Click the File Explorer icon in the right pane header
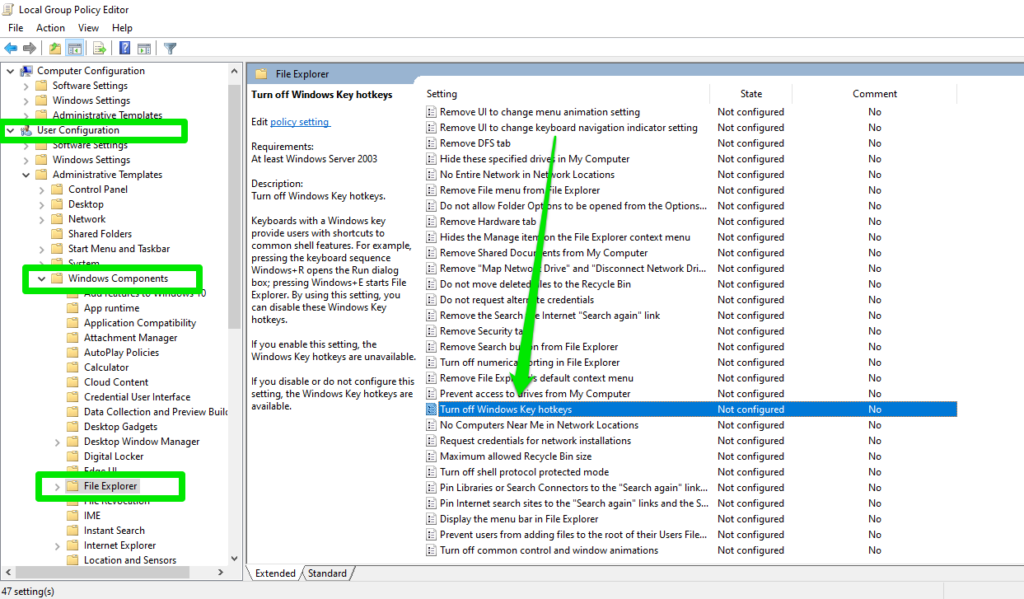This screenshot has height=599, width=1024. coord(263,73)
